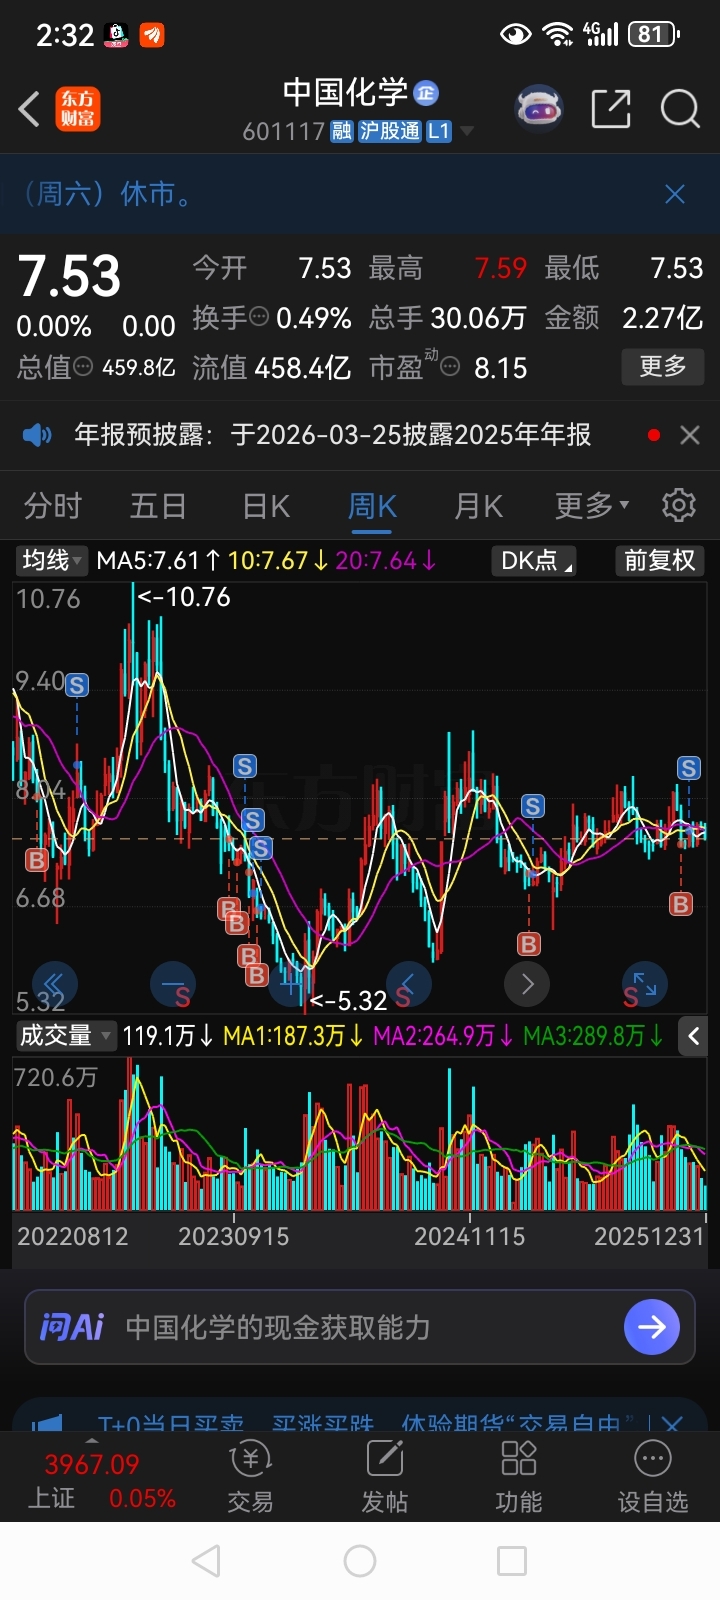Viewport: 720px width, 1600px height.
Task: Tap the current price 7.53
Action: coord(69,276)
